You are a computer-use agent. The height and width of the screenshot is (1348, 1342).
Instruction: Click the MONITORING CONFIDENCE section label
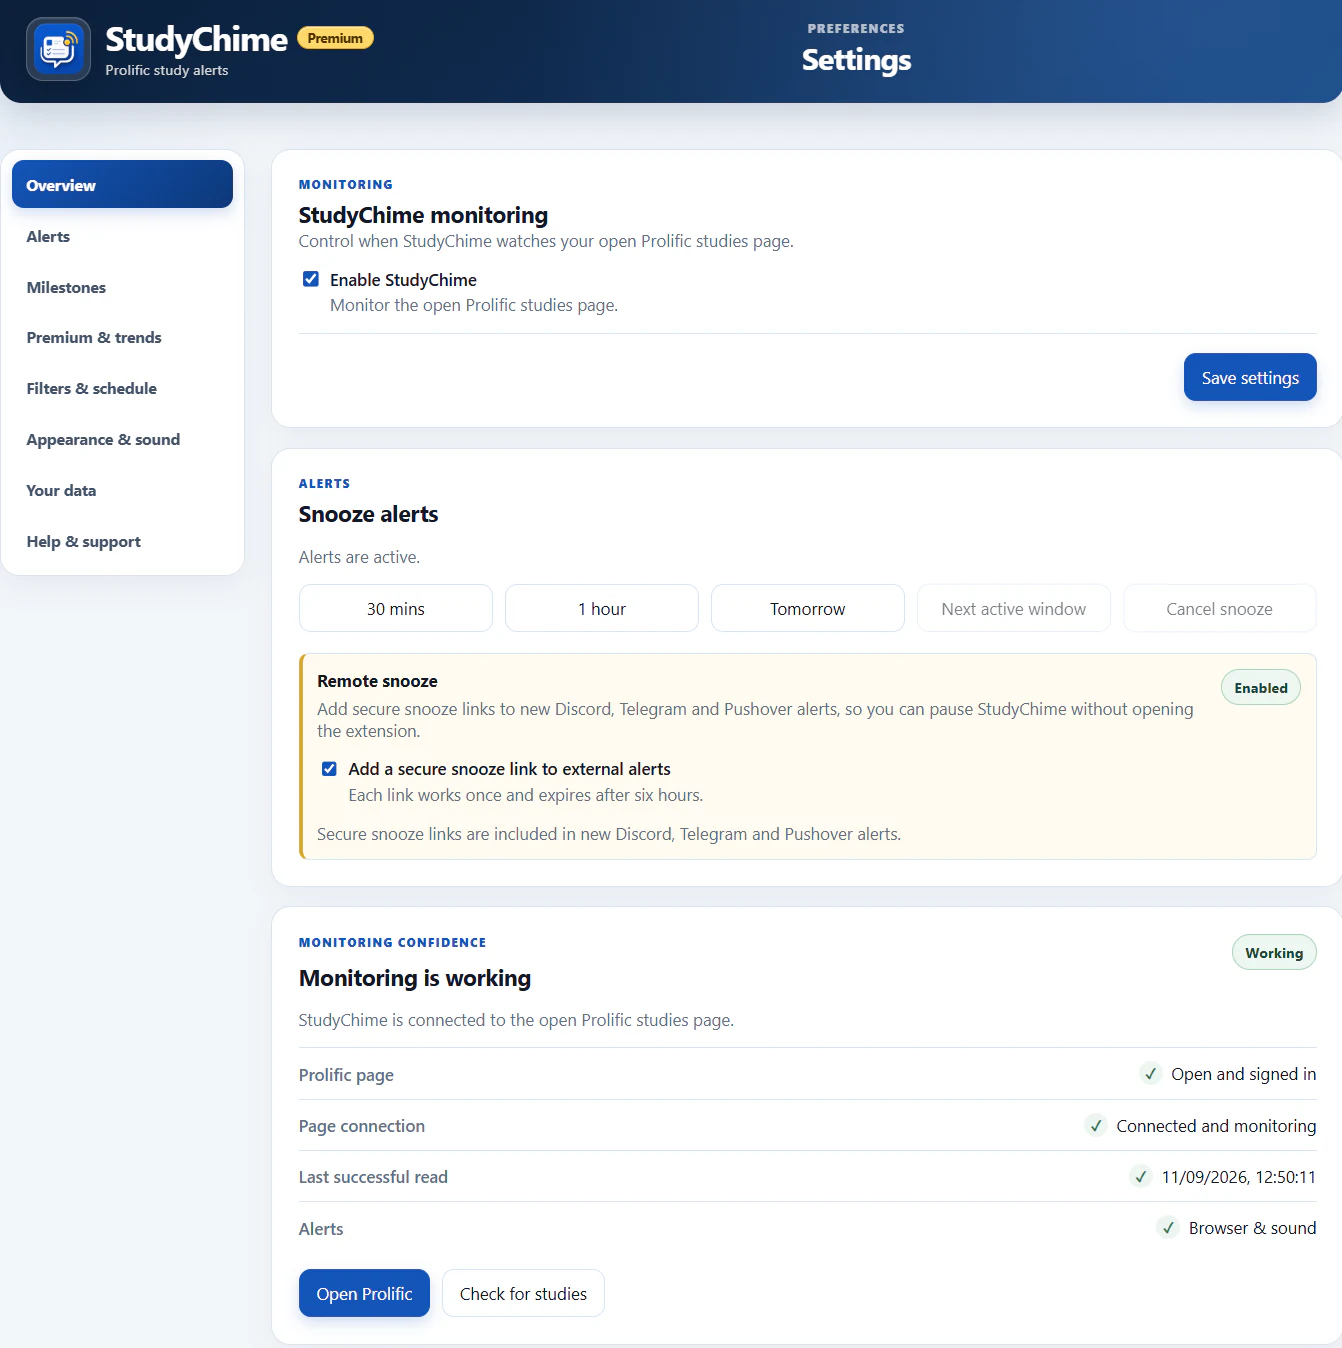[x=392, y=942]
